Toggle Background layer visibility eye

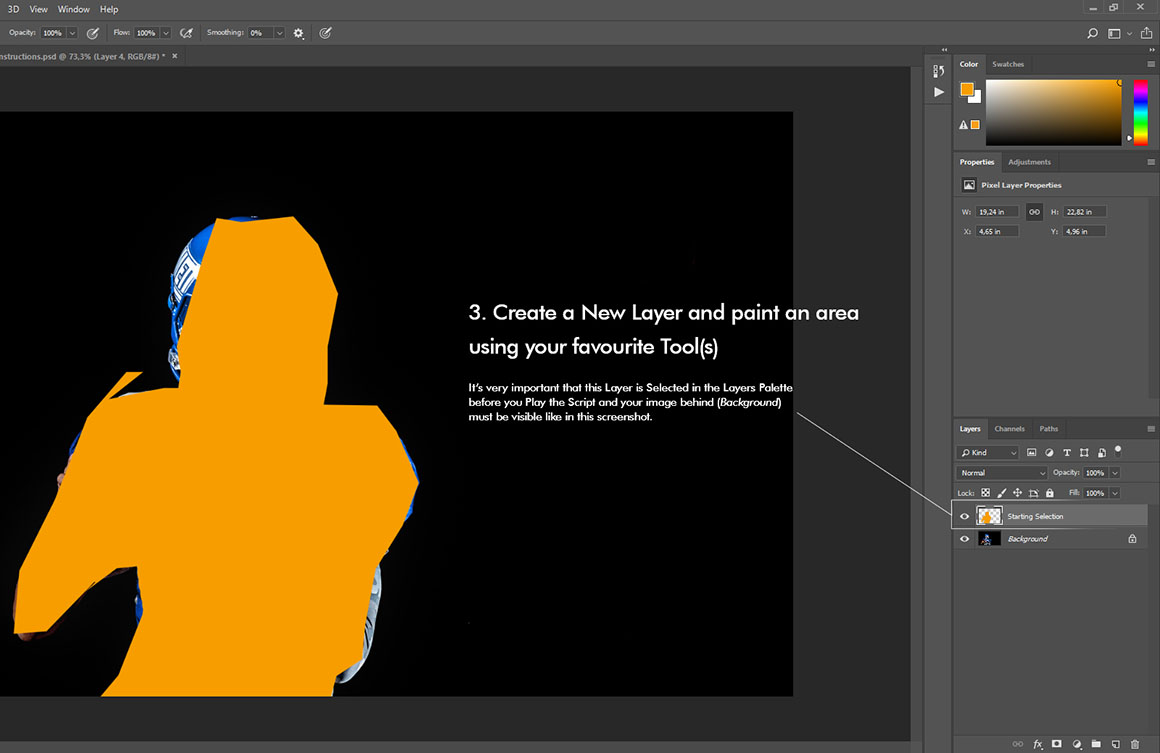click(964, 539)
